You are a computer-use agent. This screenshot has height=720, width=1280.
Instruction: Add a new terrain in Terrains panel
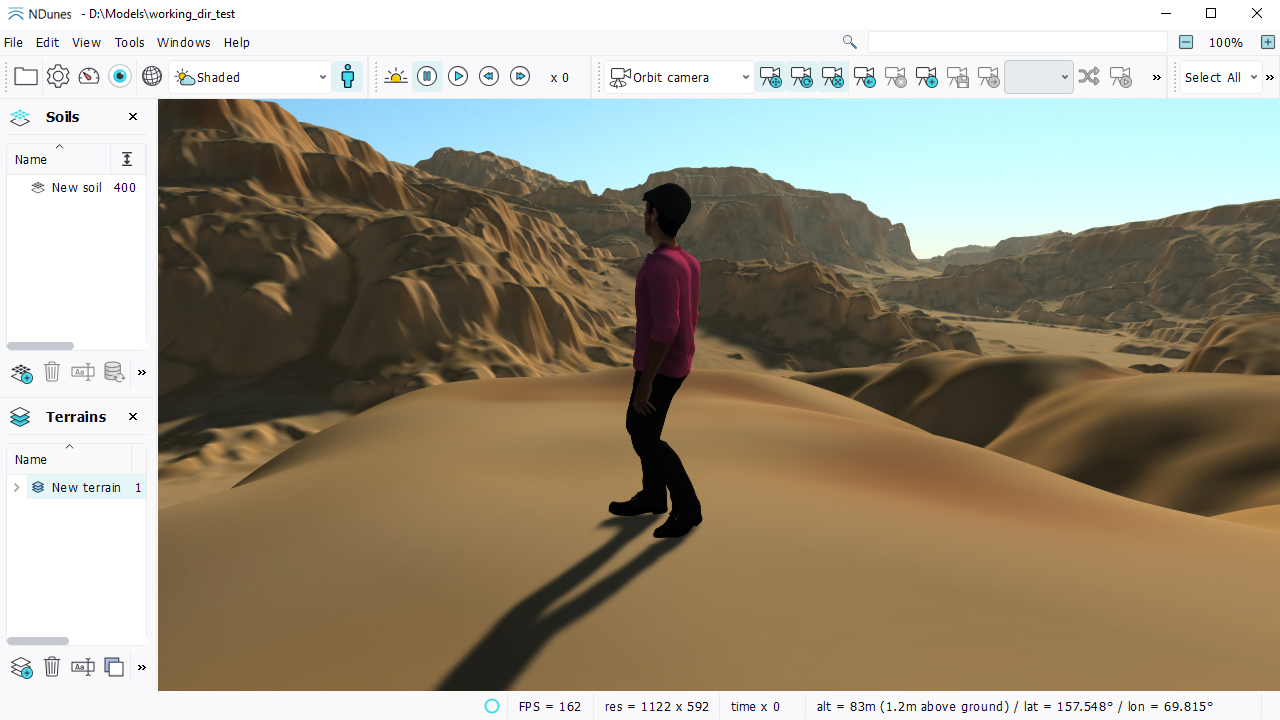pos(22,667)
